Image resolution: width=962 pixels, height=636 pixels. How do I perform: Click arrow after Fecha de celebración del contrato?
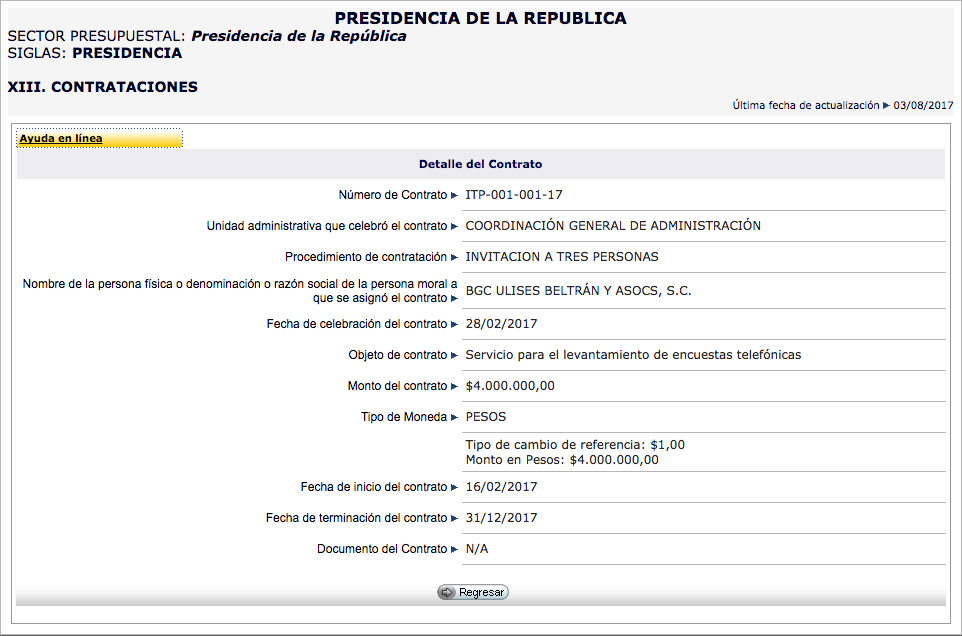454,324
